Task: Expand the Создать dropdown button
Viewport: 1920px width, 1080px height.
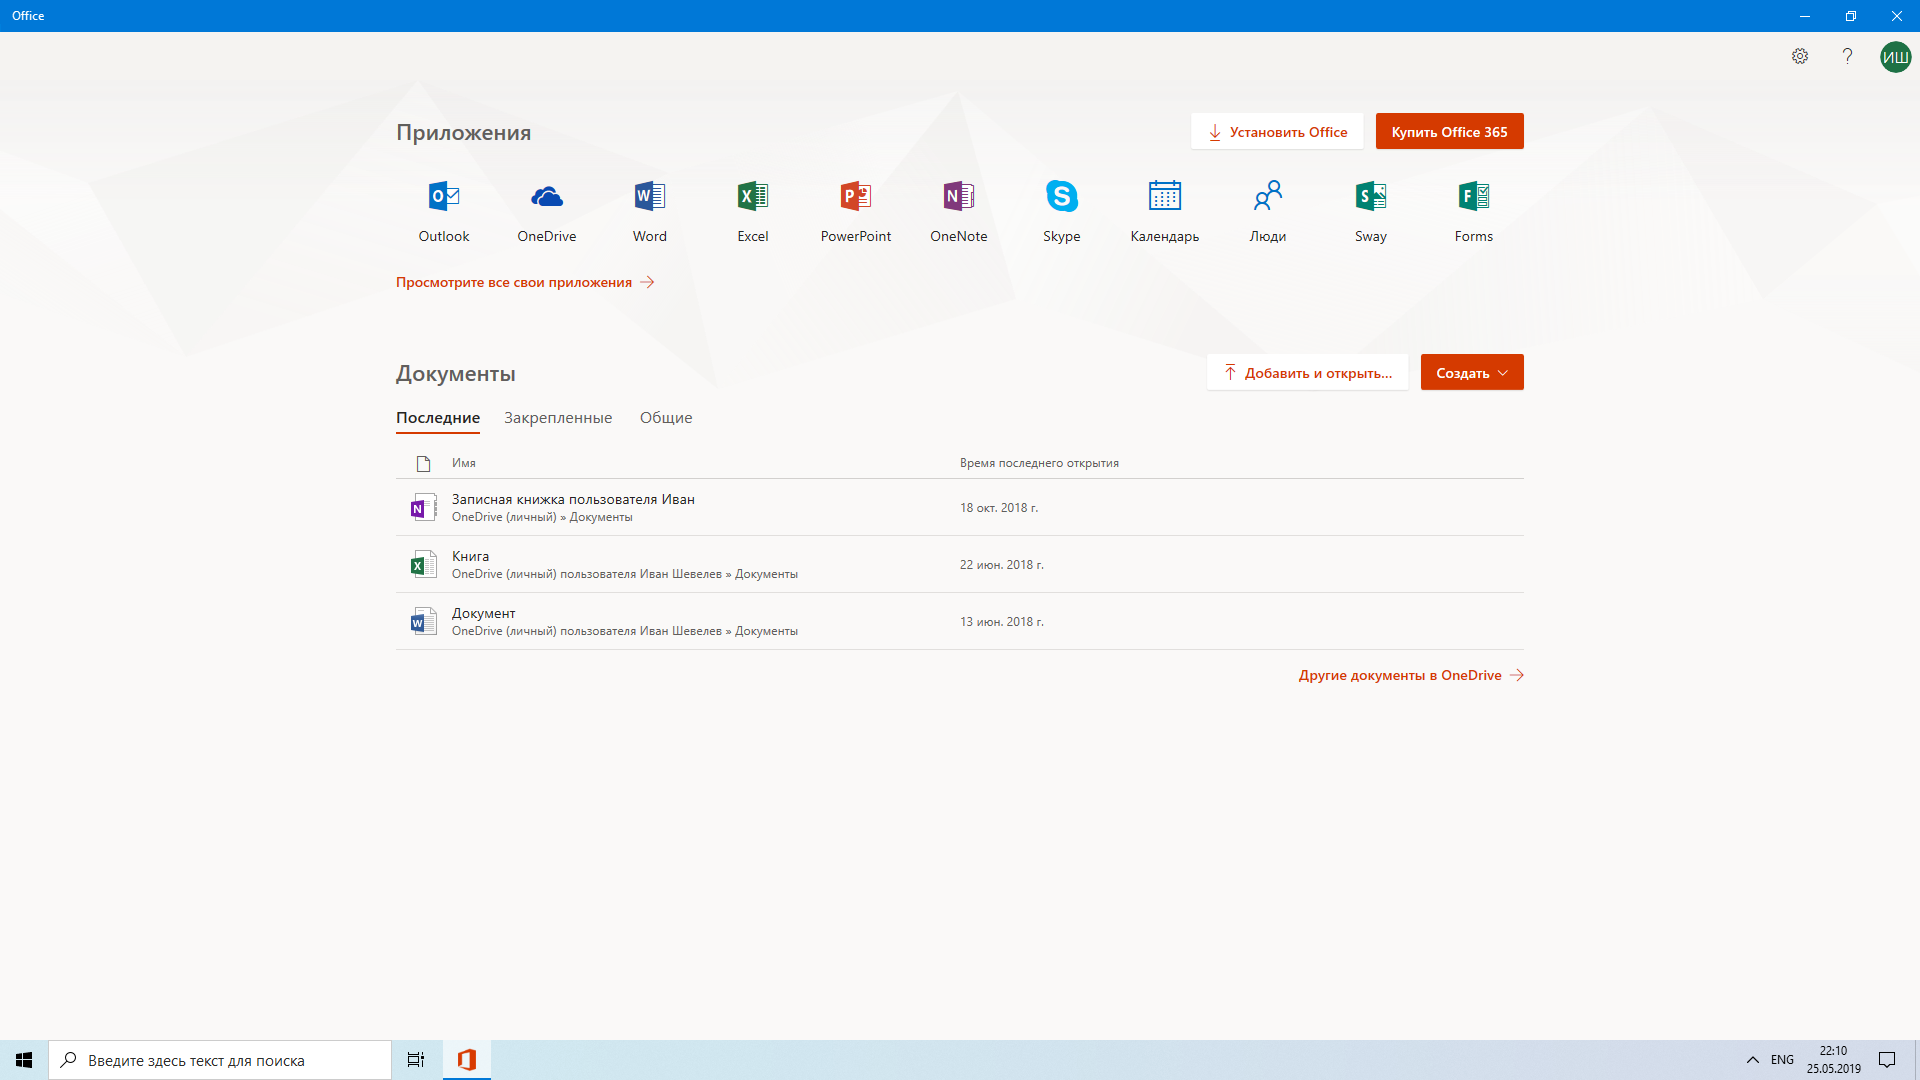Action: tap(1472, 373)
